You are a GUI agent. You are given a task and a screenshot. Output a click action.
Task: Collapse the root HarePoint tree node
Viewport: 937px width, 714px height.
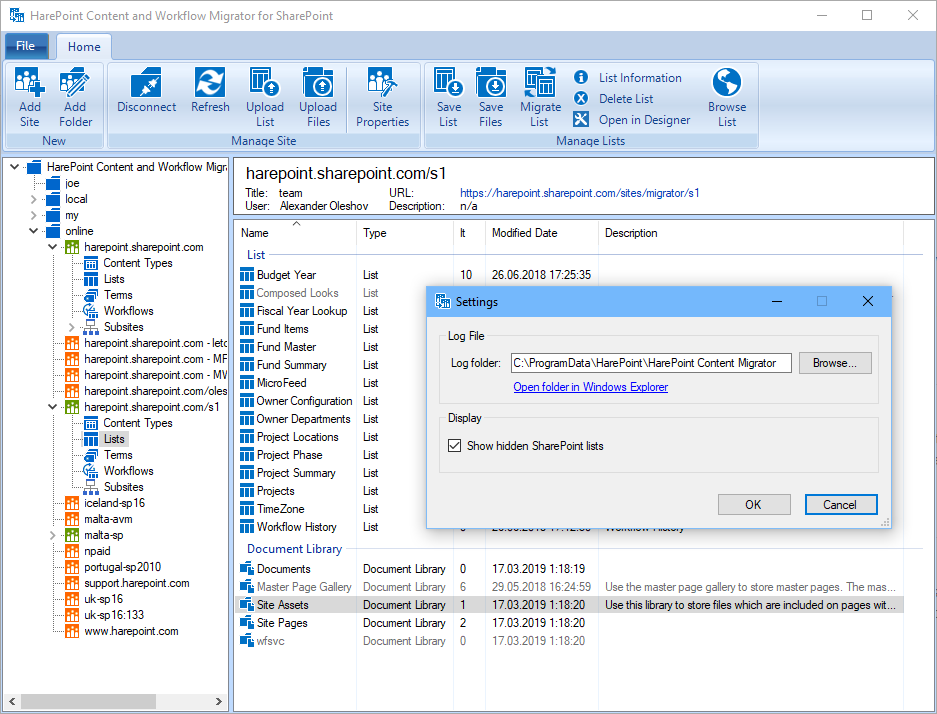(x=15, y=167)
